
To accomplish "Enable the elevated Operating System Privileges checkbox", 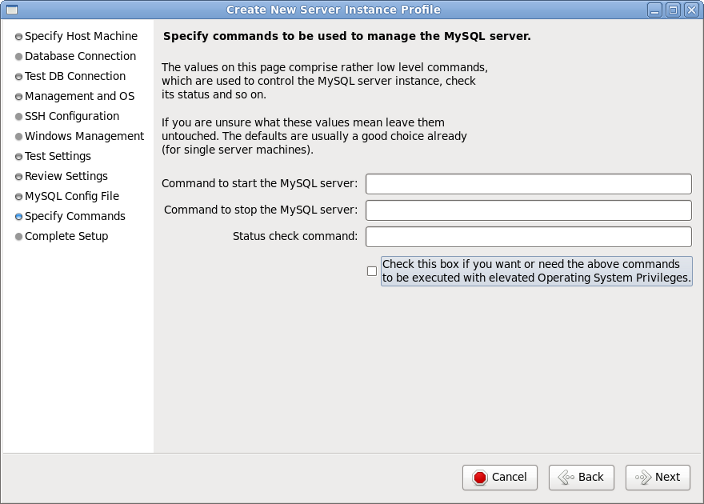I will [372, 271].
